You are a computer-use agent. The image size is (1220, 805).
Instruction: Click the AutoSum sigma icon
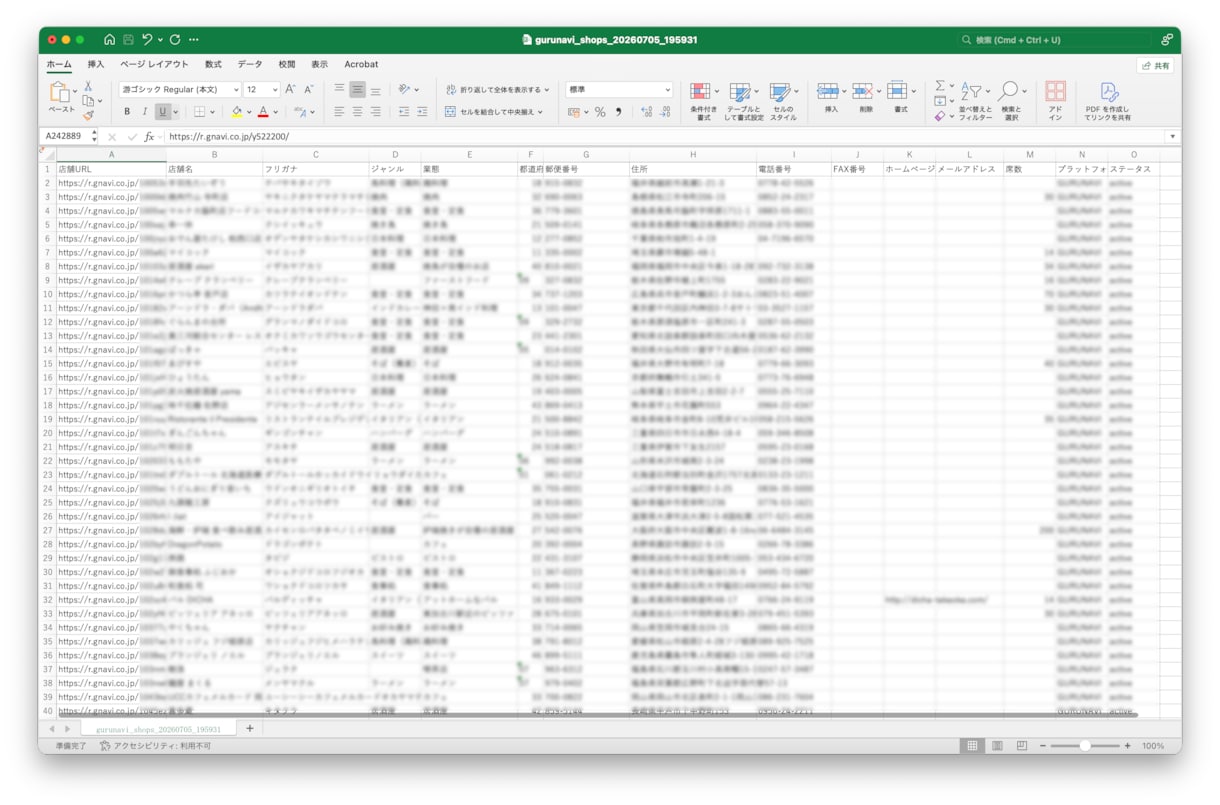(x=940, y=86)
